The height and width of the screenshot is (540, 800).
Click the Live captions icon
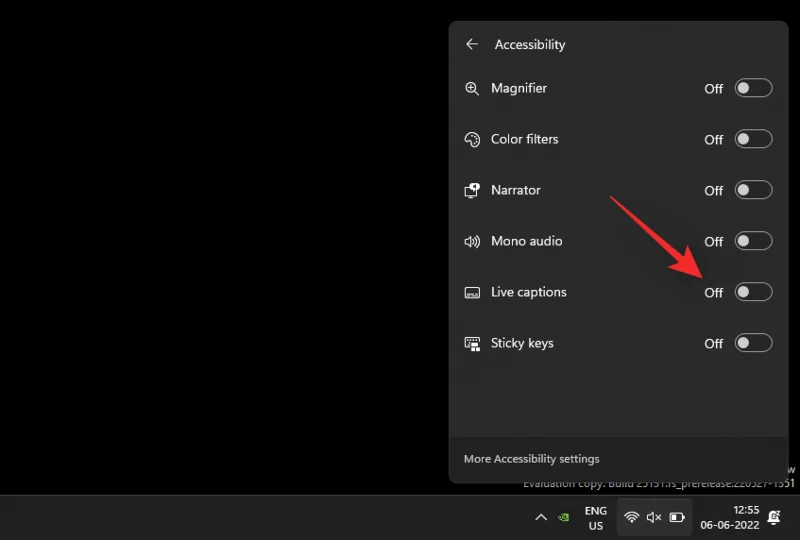472,292
